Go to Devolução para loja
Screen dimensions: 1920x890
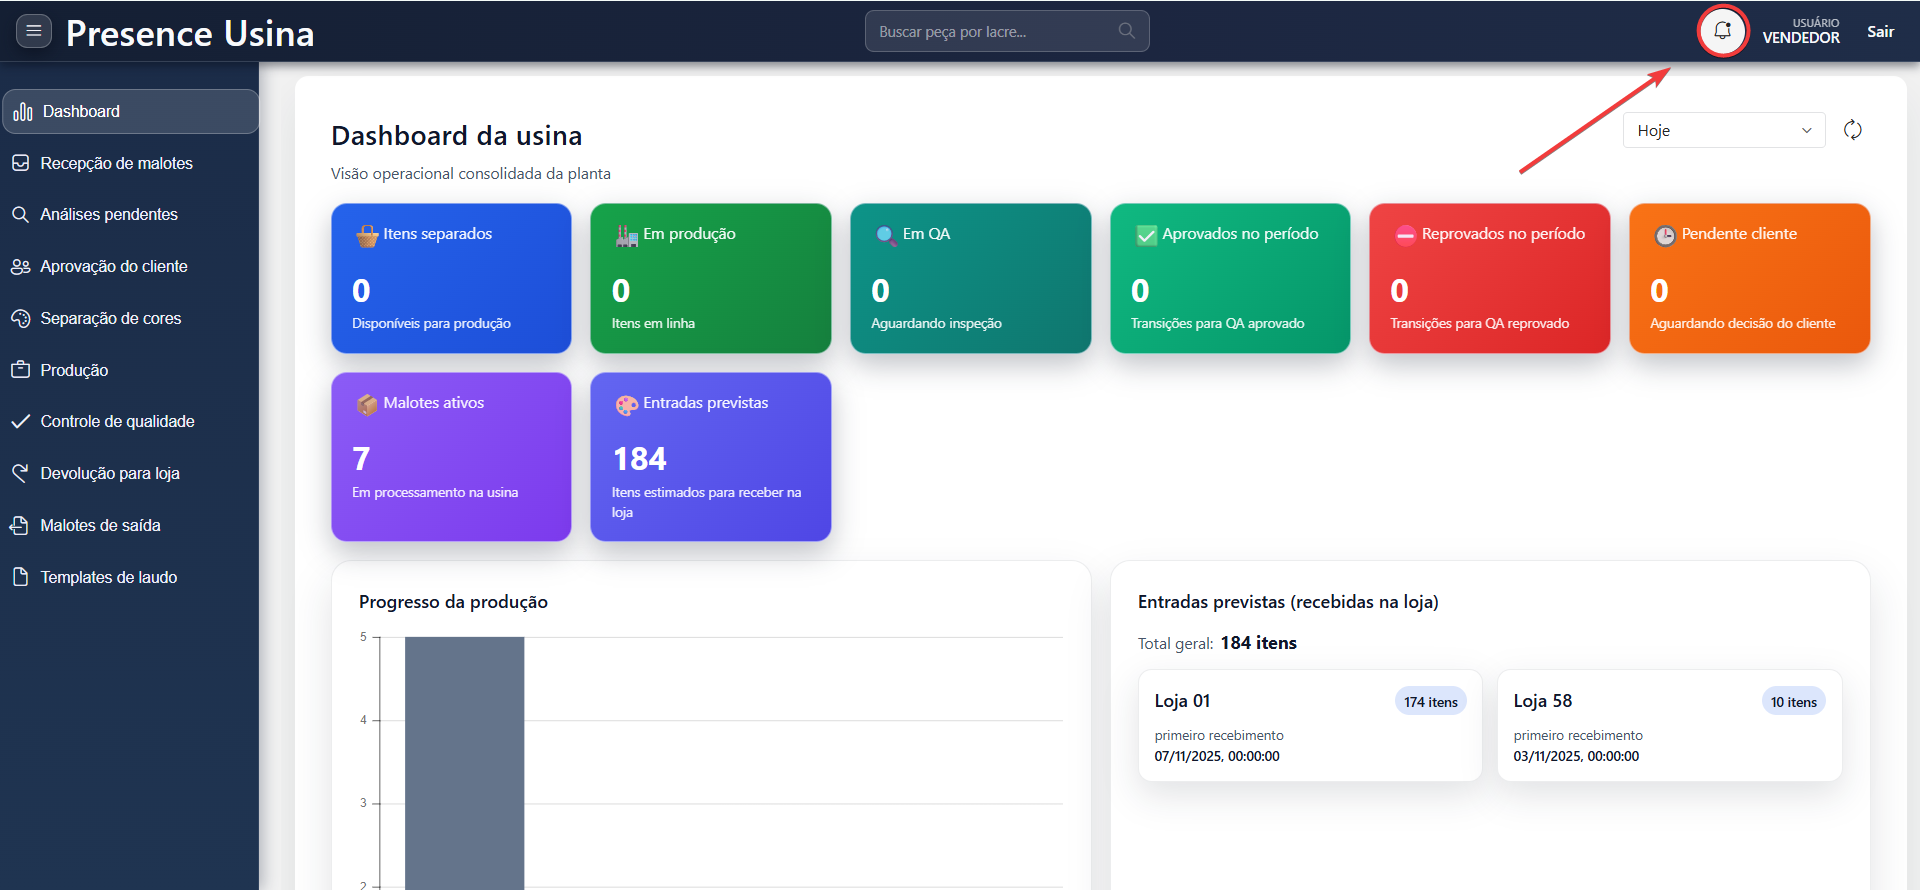click(110, 473)
